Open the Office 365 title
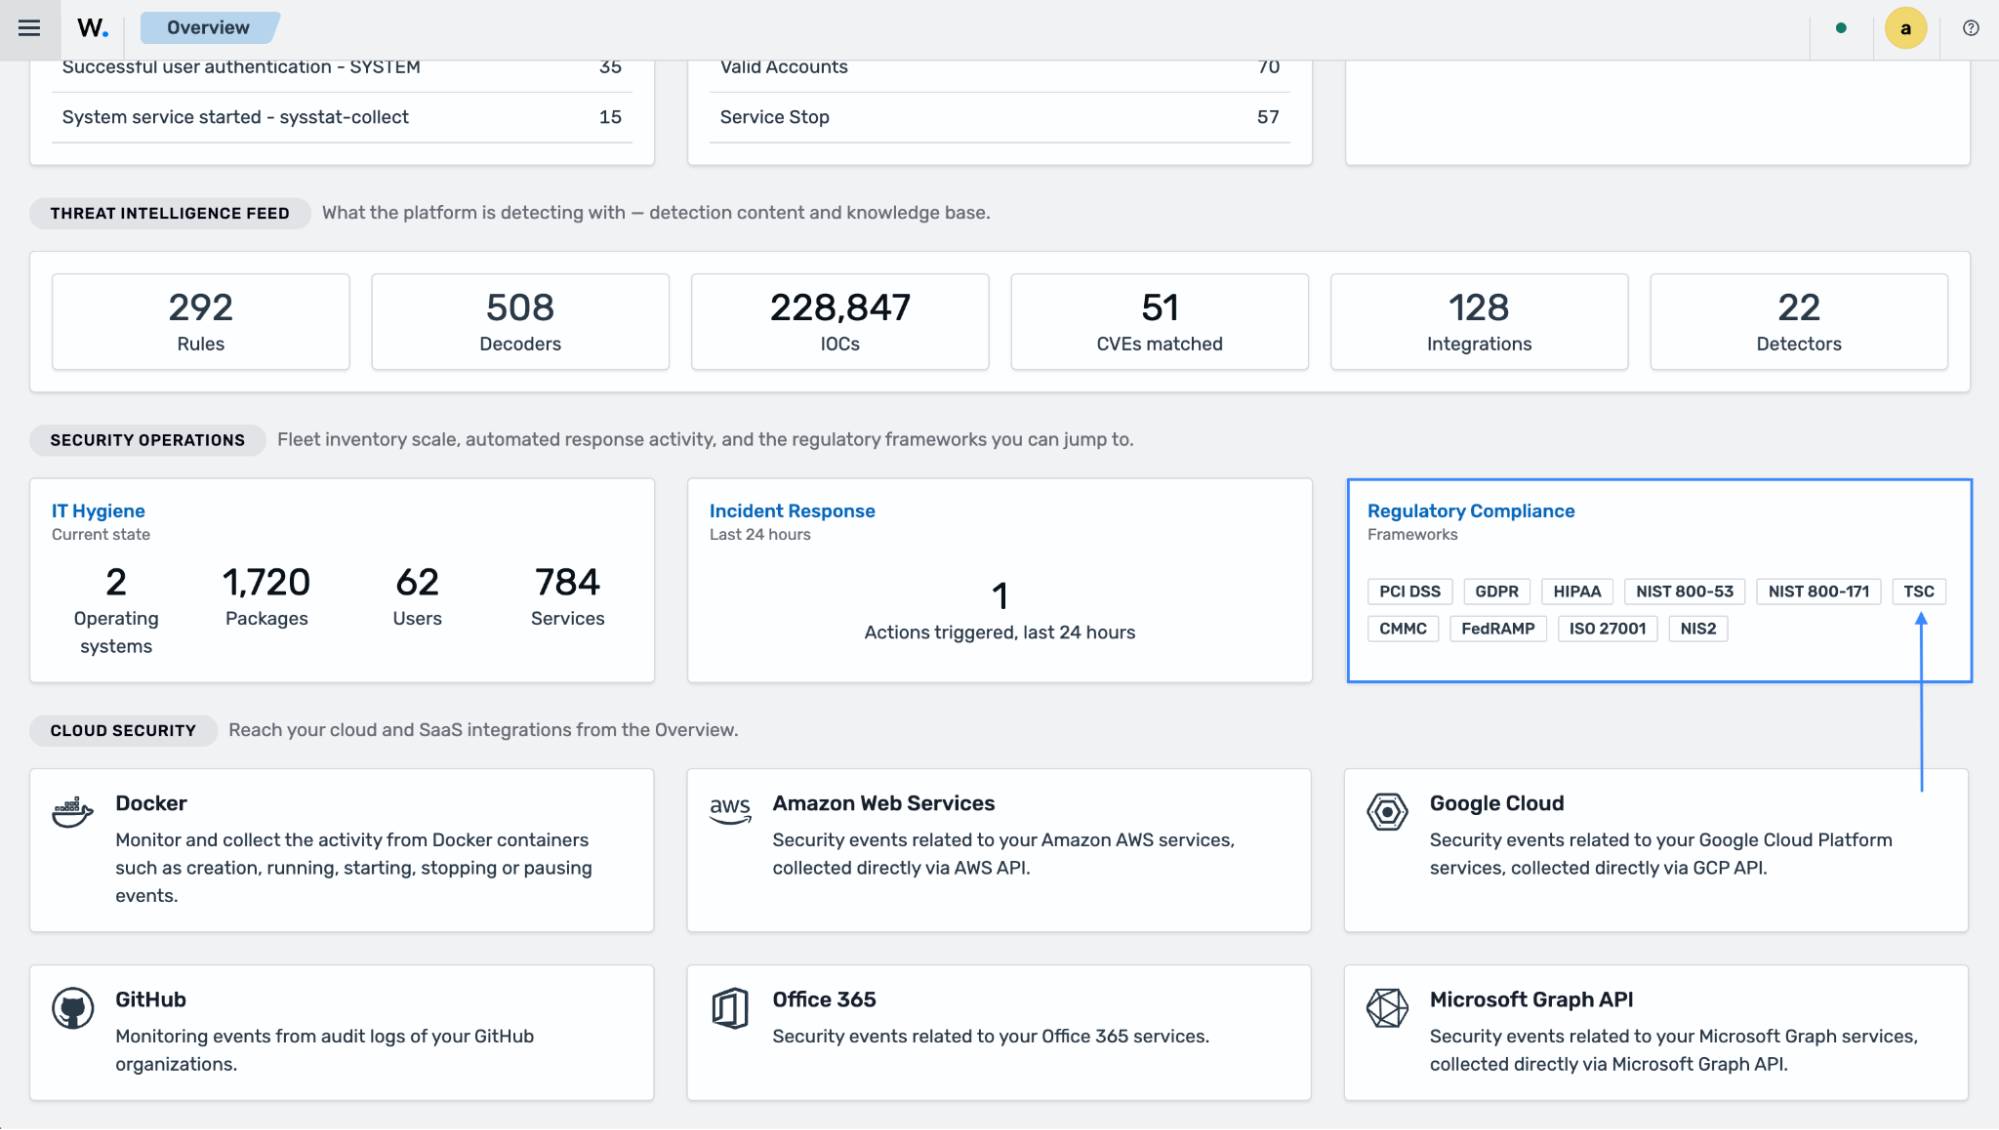 click(824, 1000)
